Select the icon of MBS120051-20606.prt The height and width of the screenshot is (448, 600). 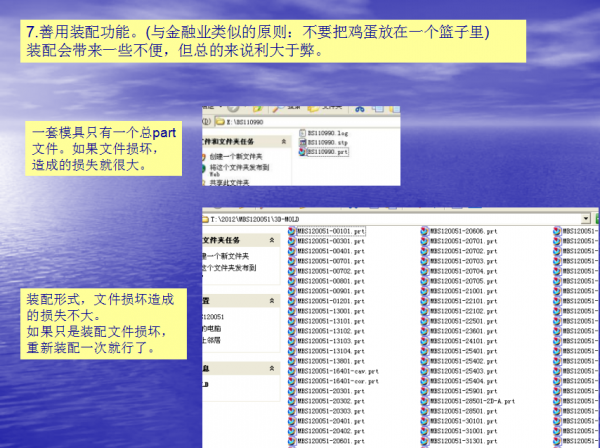click(424, 231)
